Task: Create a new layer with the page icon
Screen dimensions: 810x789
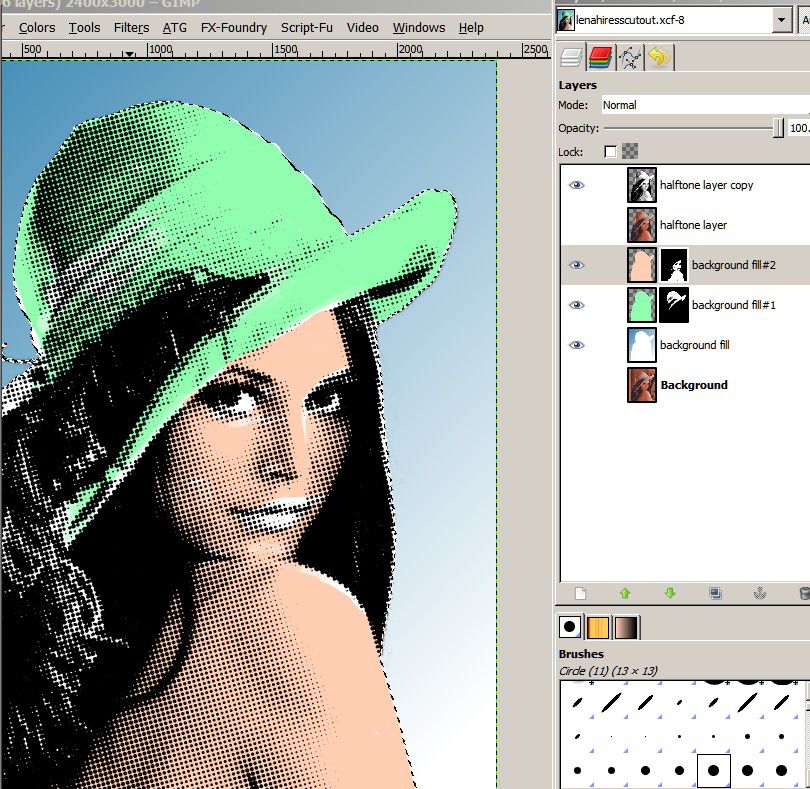Action: tap(580, 593)
